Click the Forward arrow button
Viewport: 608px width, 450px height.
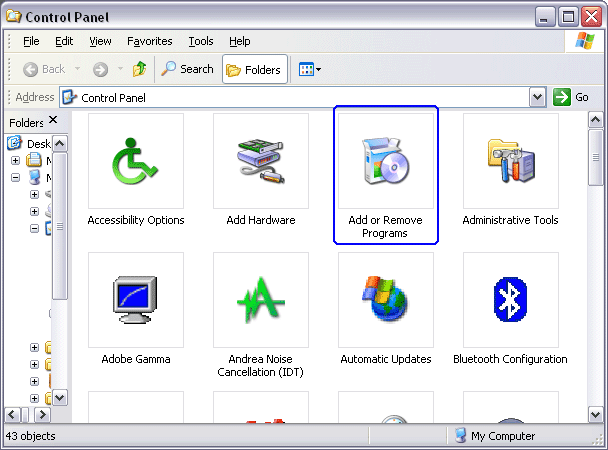pyautogui.click(x=100, y=70)
